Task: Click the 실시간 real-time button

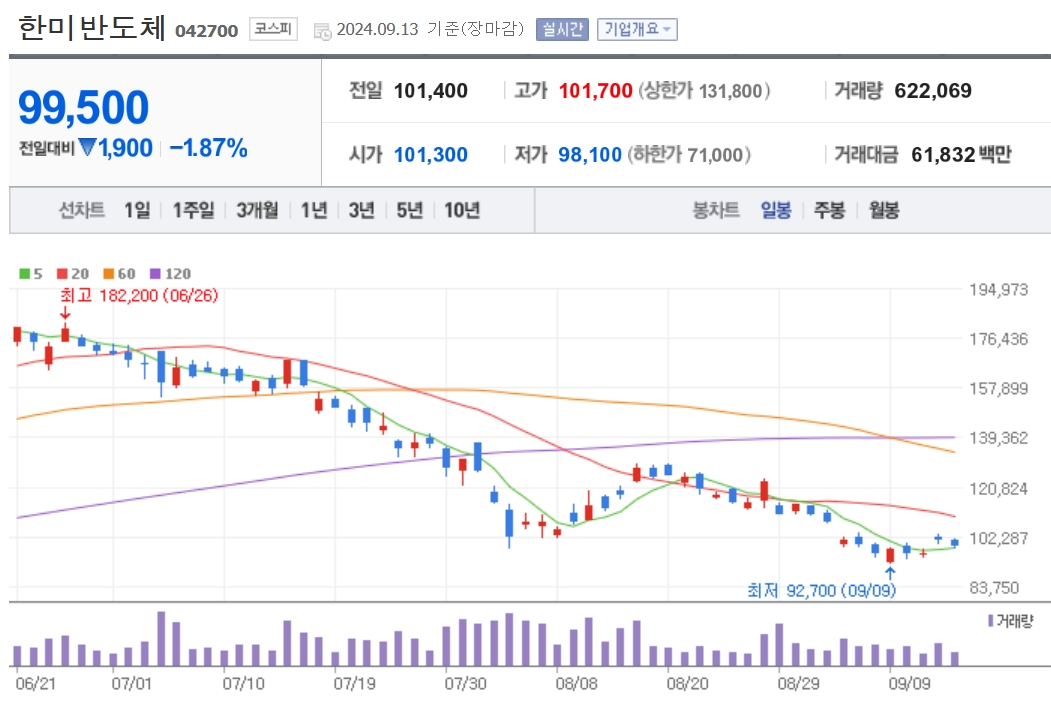Action: [x=562, y=30]
